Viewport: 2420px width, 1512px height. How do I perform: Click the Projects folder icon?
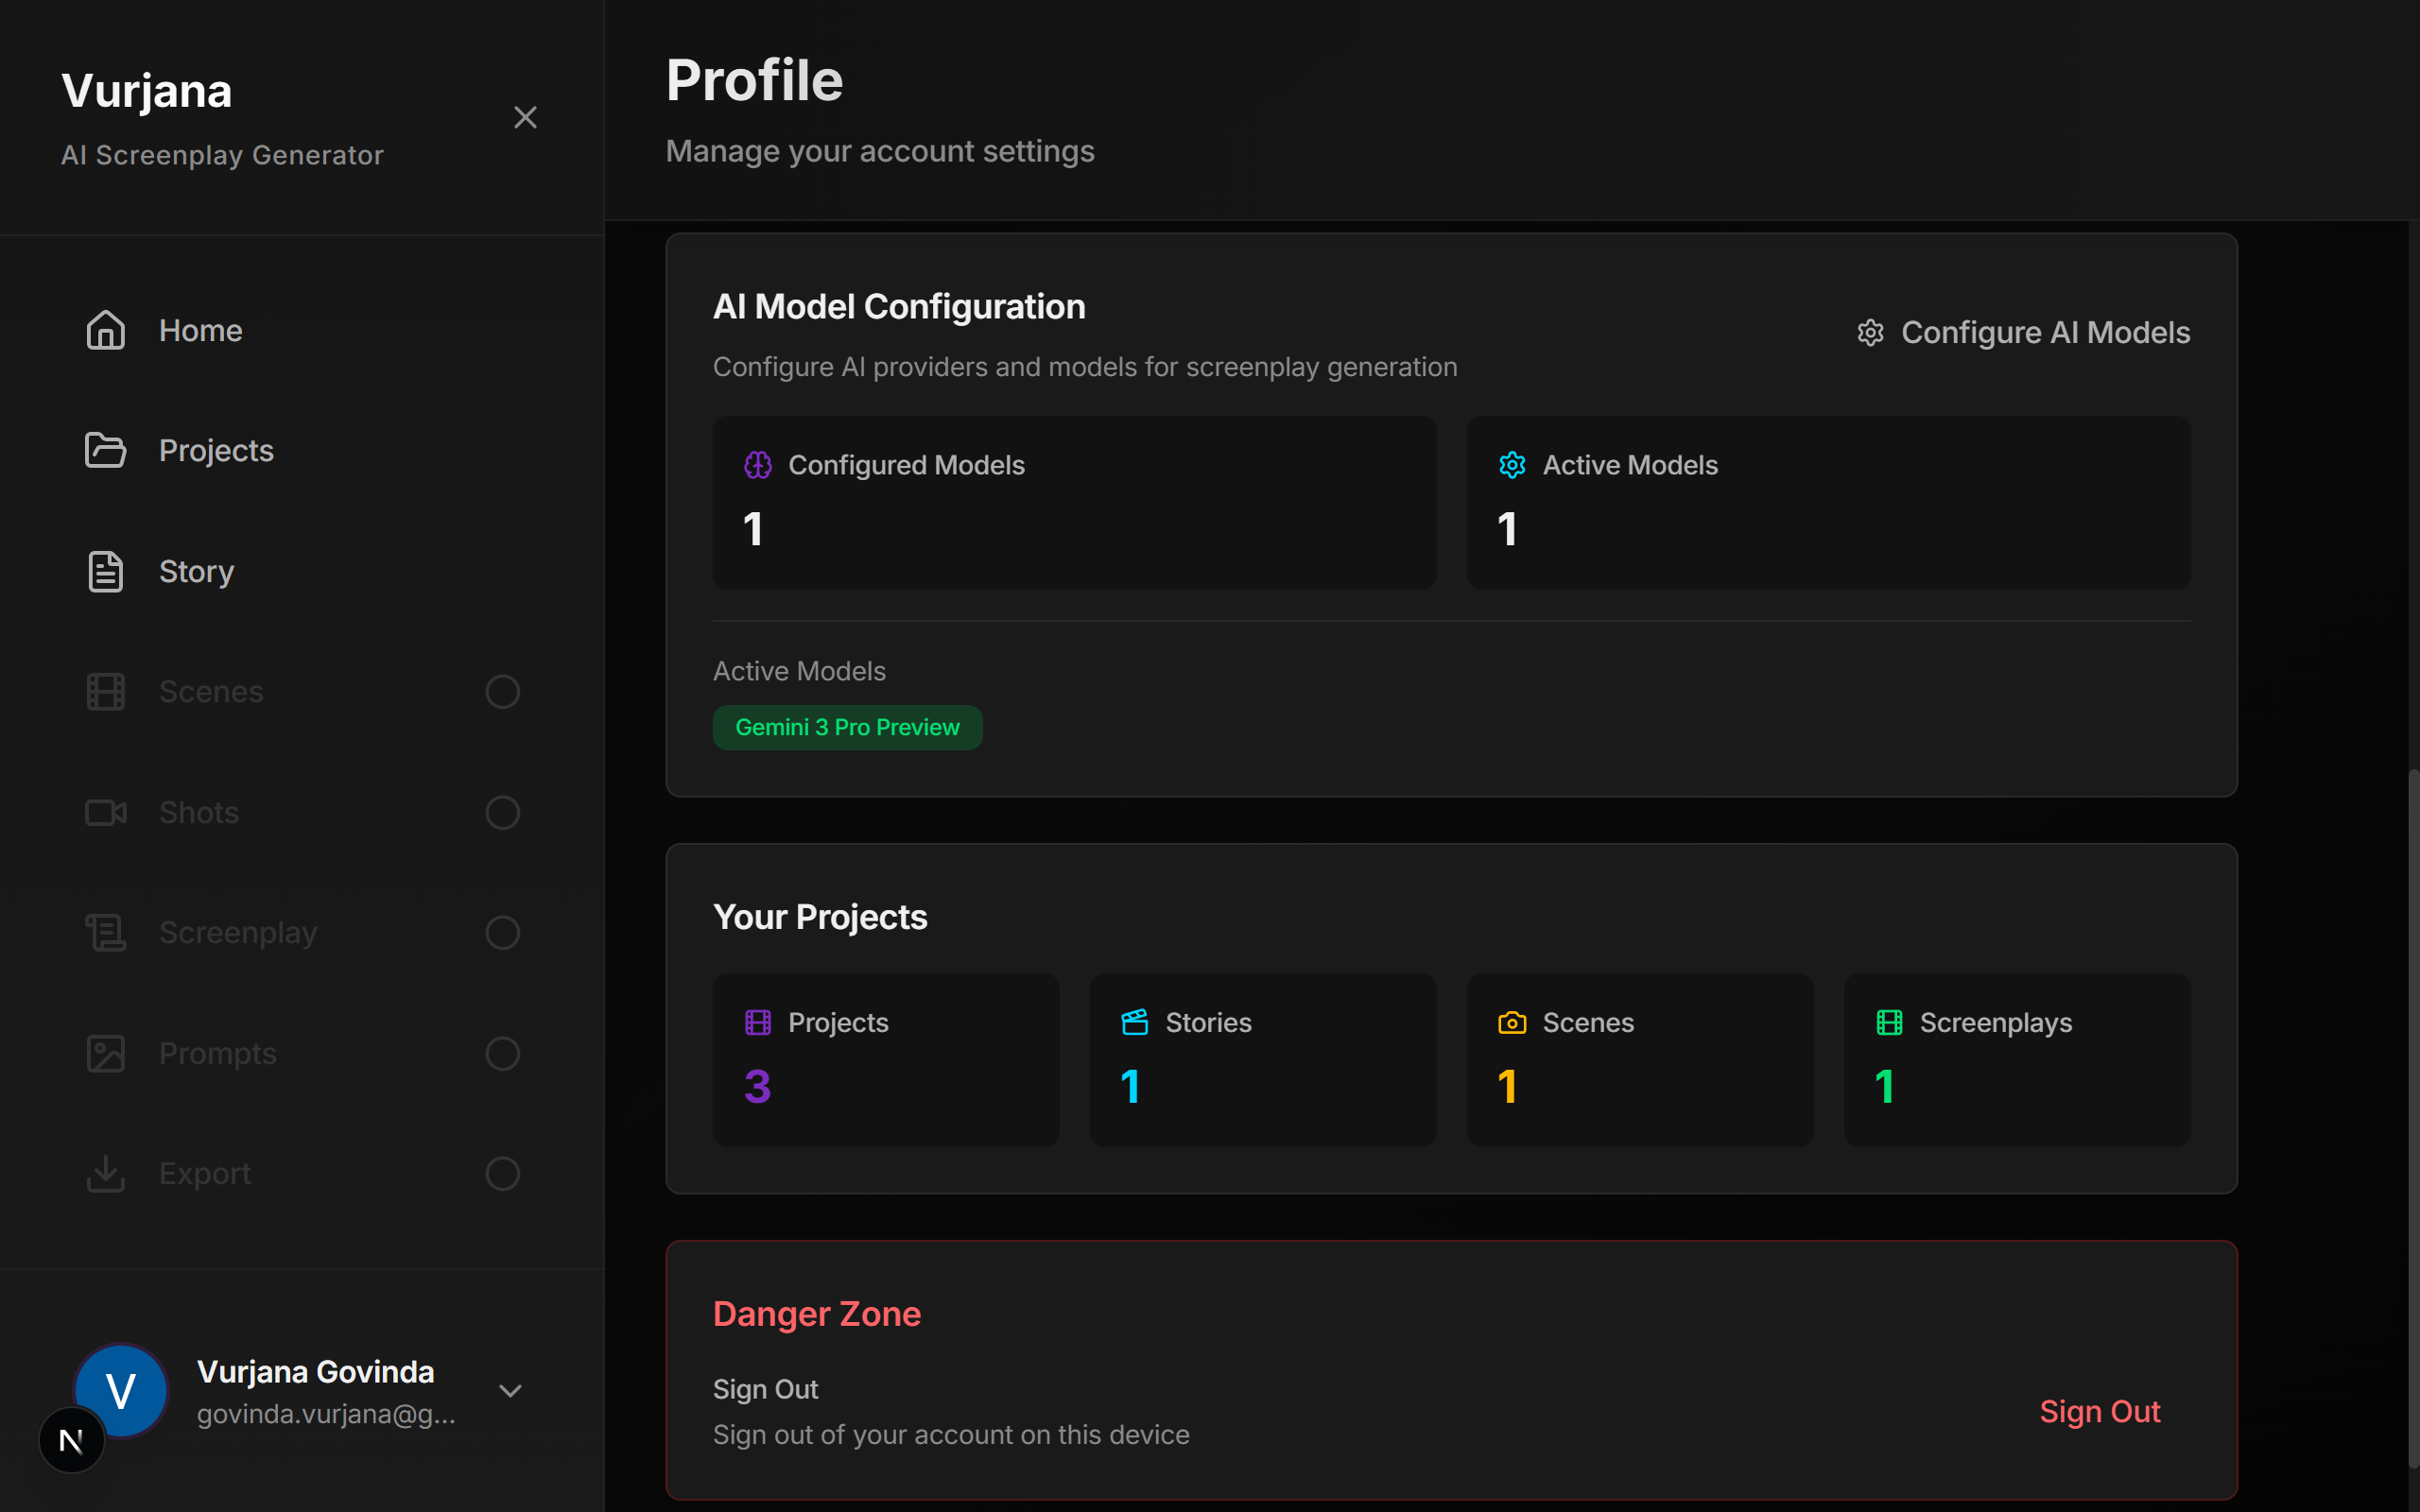[105, 450]
